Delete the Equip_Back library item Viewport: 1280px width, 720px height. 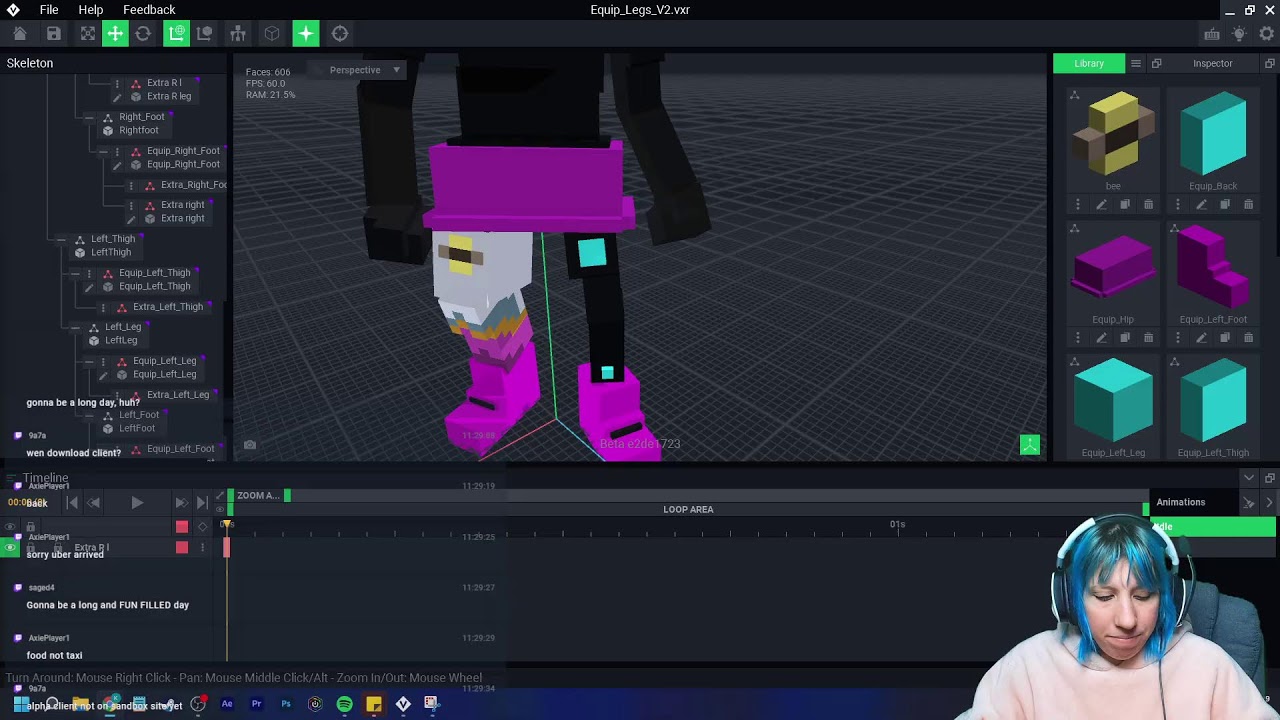(x=1248, y=205)
